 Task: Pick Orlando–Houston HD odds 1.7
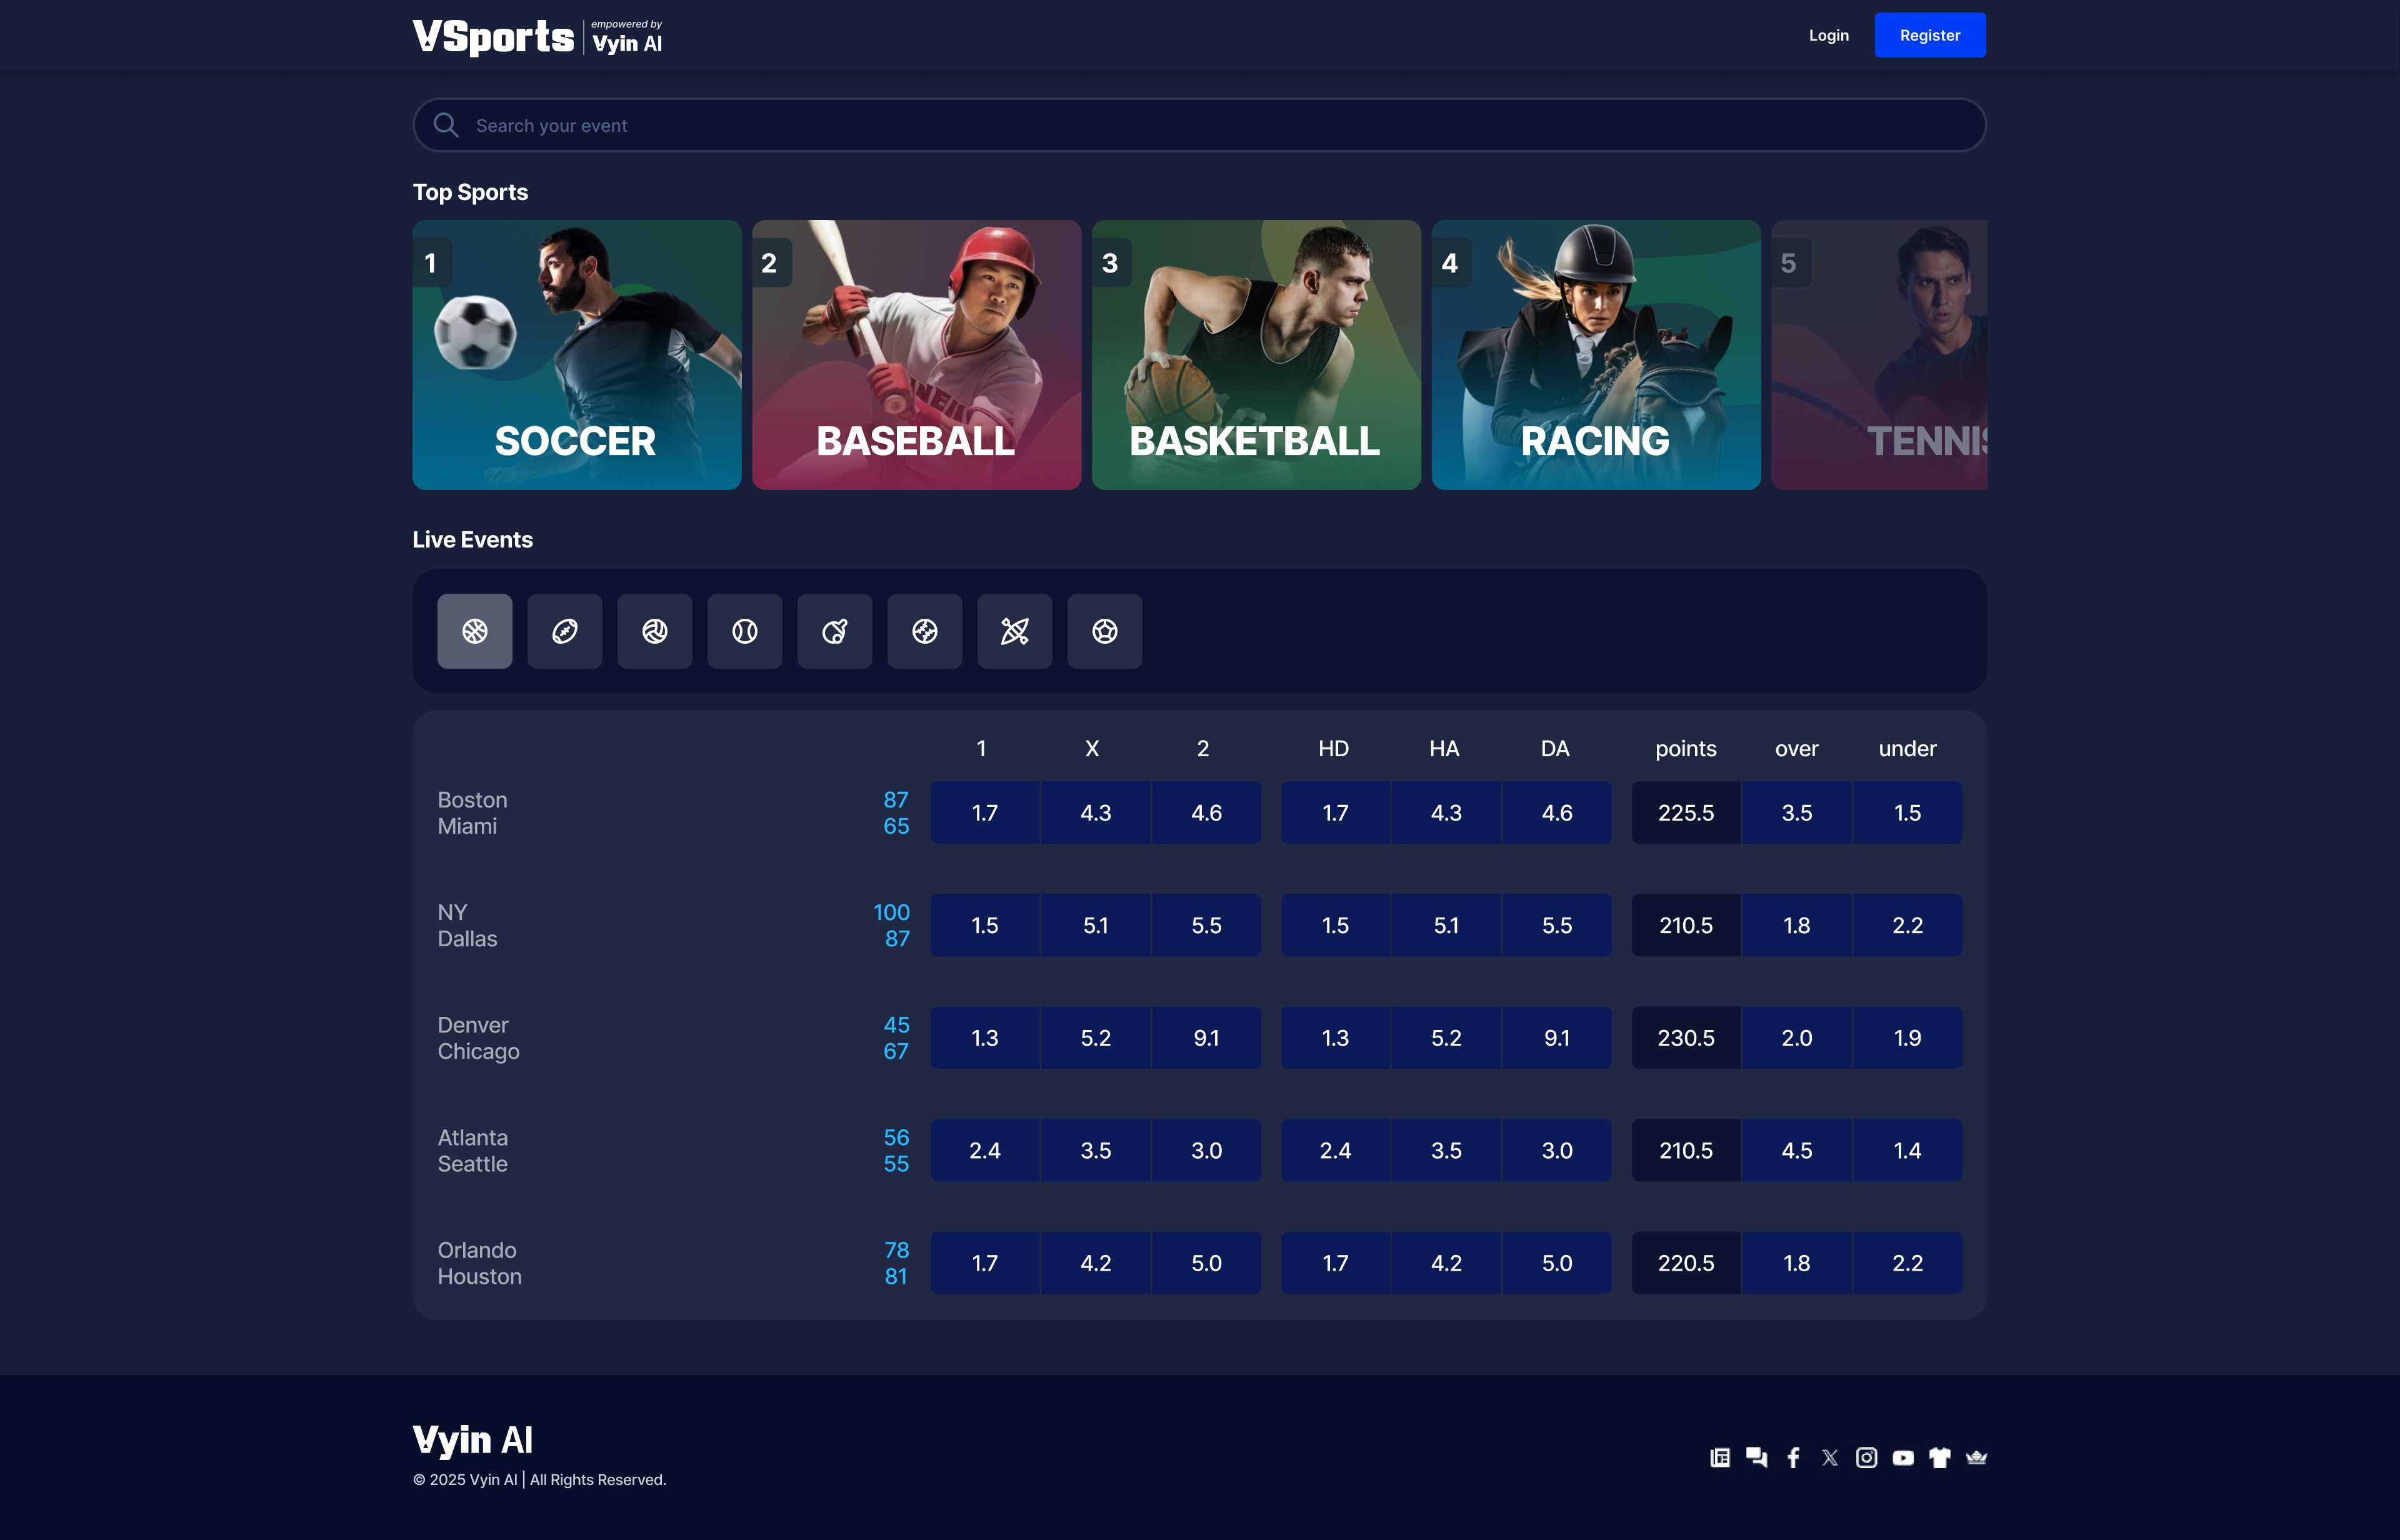click(x=1336, y=1263)
